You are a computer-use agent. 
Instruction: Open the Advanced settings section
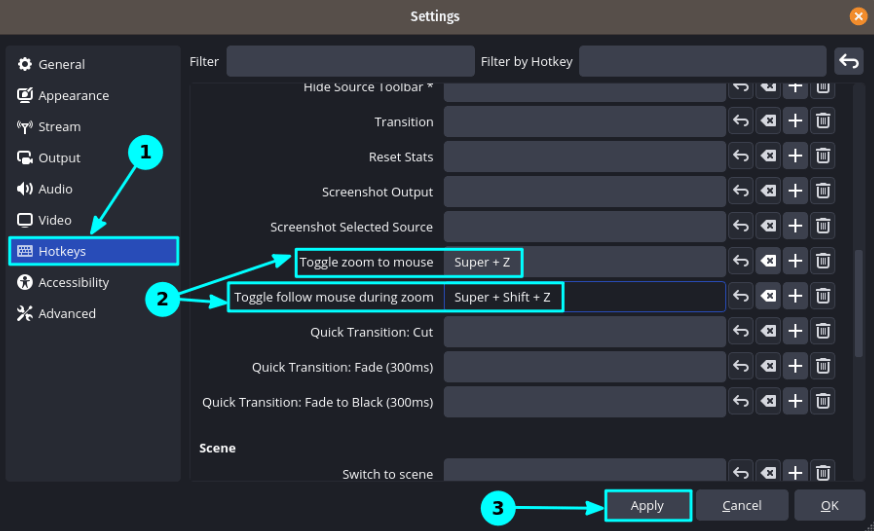93,314
